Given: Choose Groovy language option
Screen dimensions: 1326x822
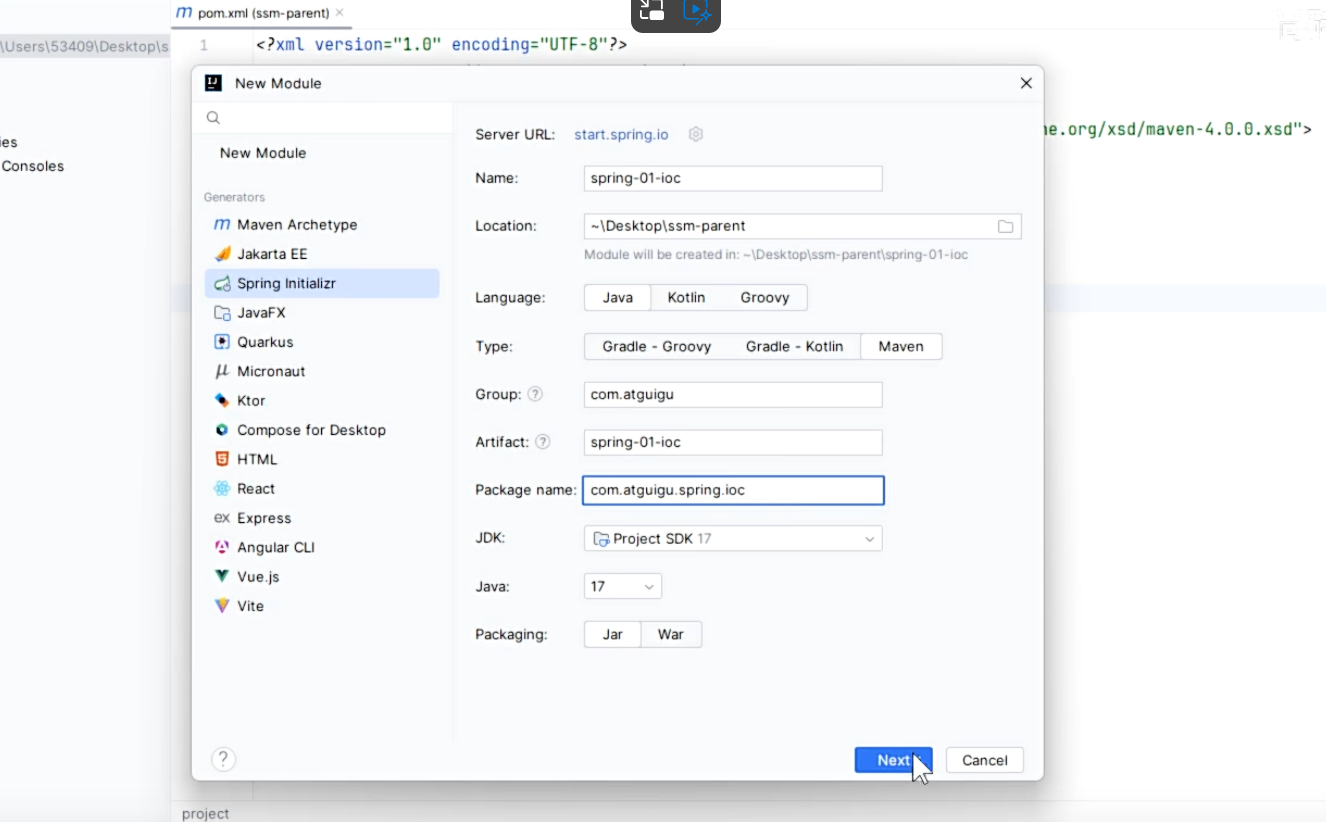Looking at the screenshot, I should click(765, 297).
